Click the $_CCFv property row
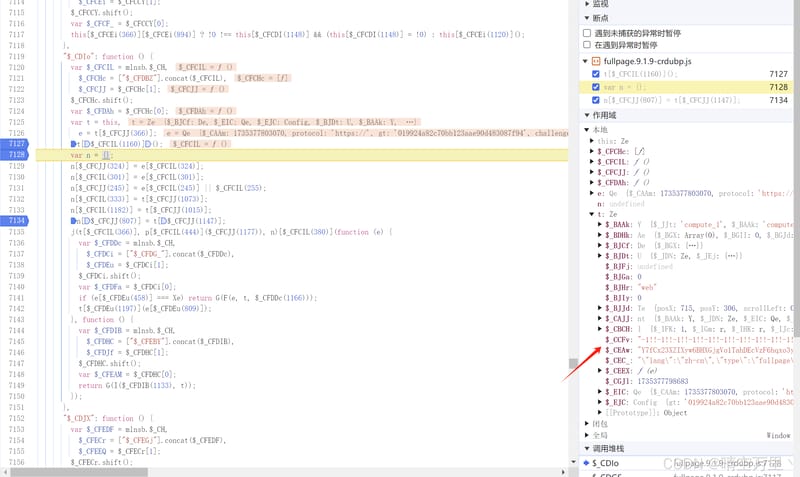Viewport: 800px width, 477px height. 699,340
